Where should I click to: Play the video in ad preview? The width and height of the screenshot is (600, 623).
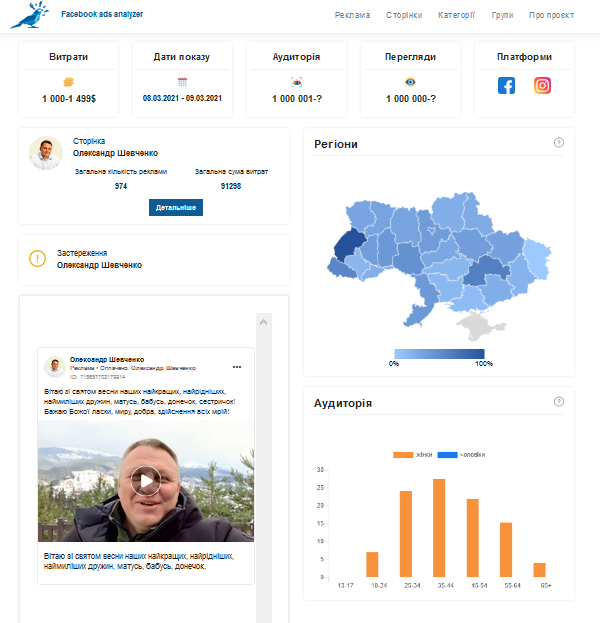(146, 481)
